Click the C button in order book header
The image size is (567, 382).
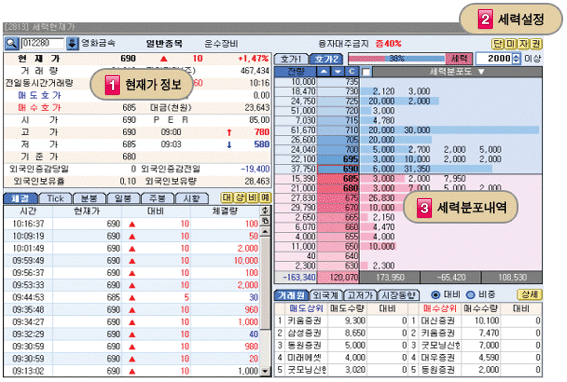tap(352, 72)
